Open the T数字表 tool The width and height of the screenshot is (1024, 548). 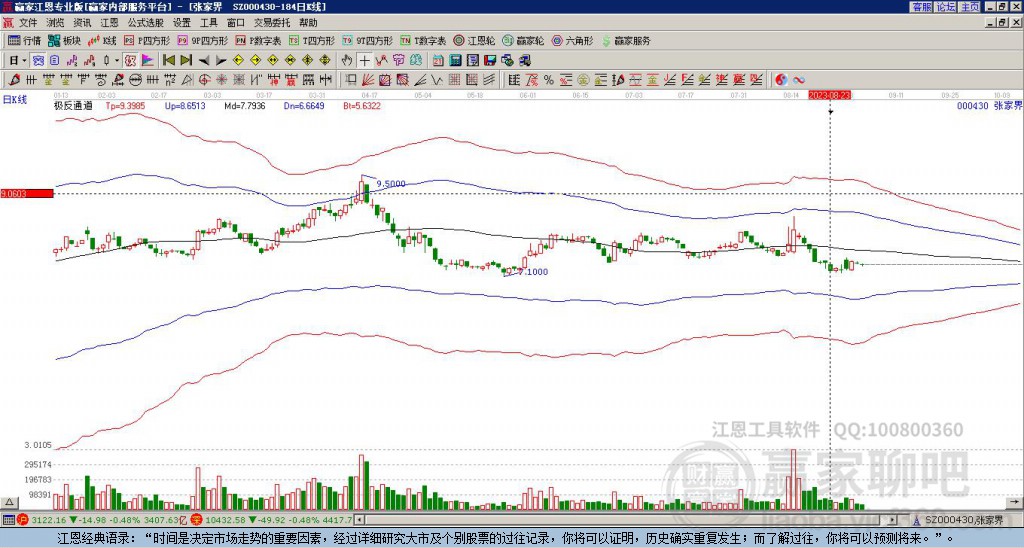click(423, 40)
